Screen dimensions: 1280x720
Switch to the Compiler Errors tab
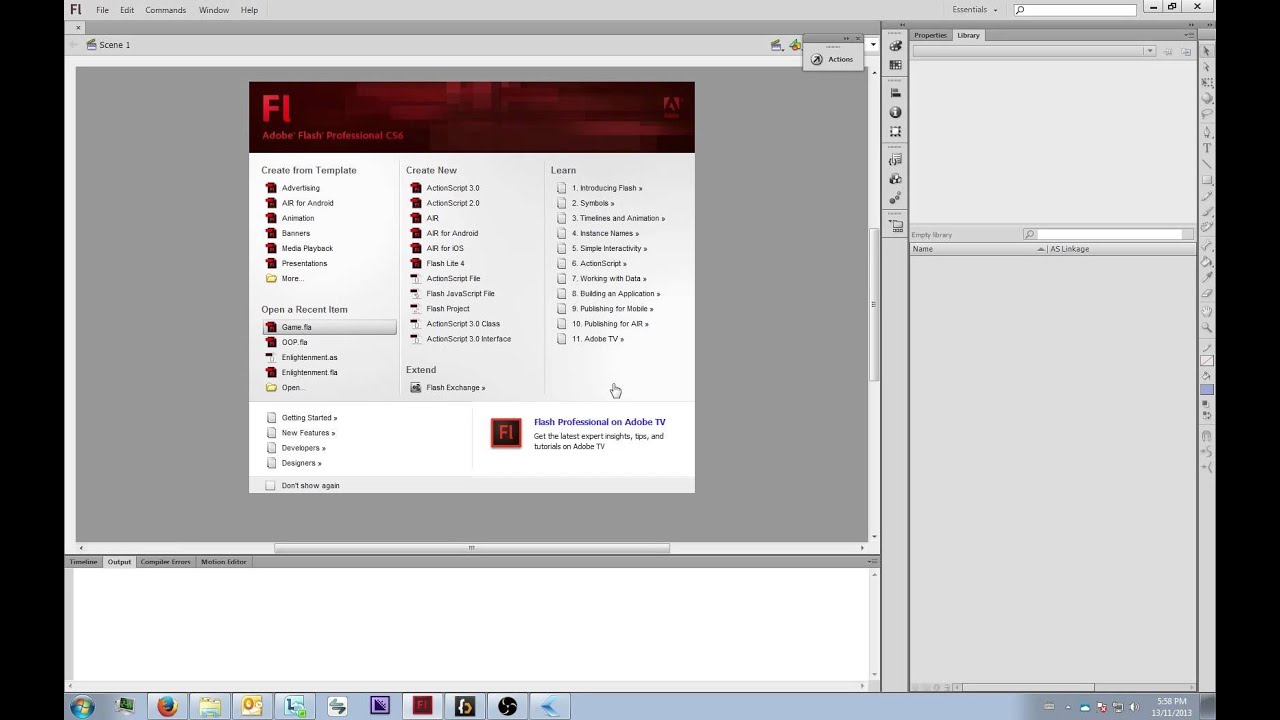165,562
